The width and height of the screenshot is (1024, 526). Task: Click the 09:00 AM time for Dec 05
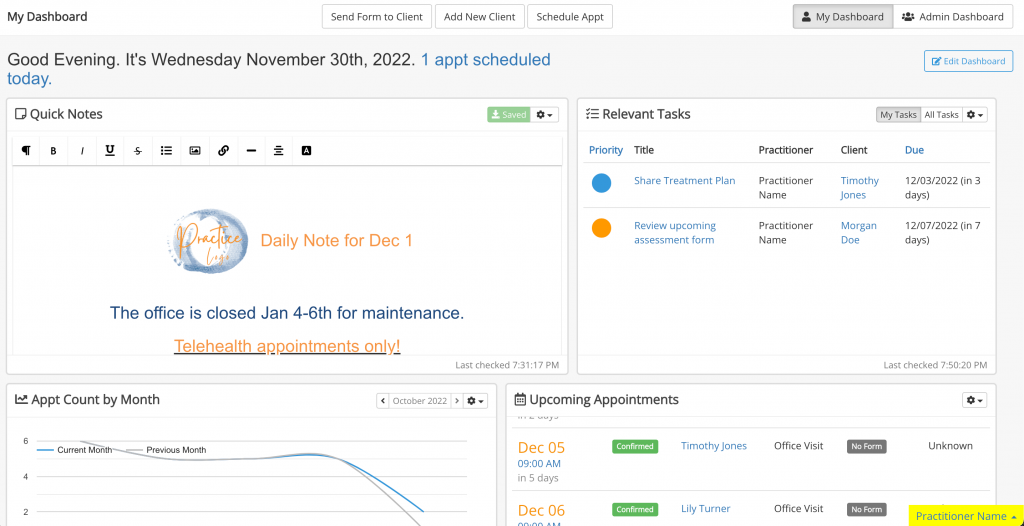pyautogui.click(x=539, y=464)
